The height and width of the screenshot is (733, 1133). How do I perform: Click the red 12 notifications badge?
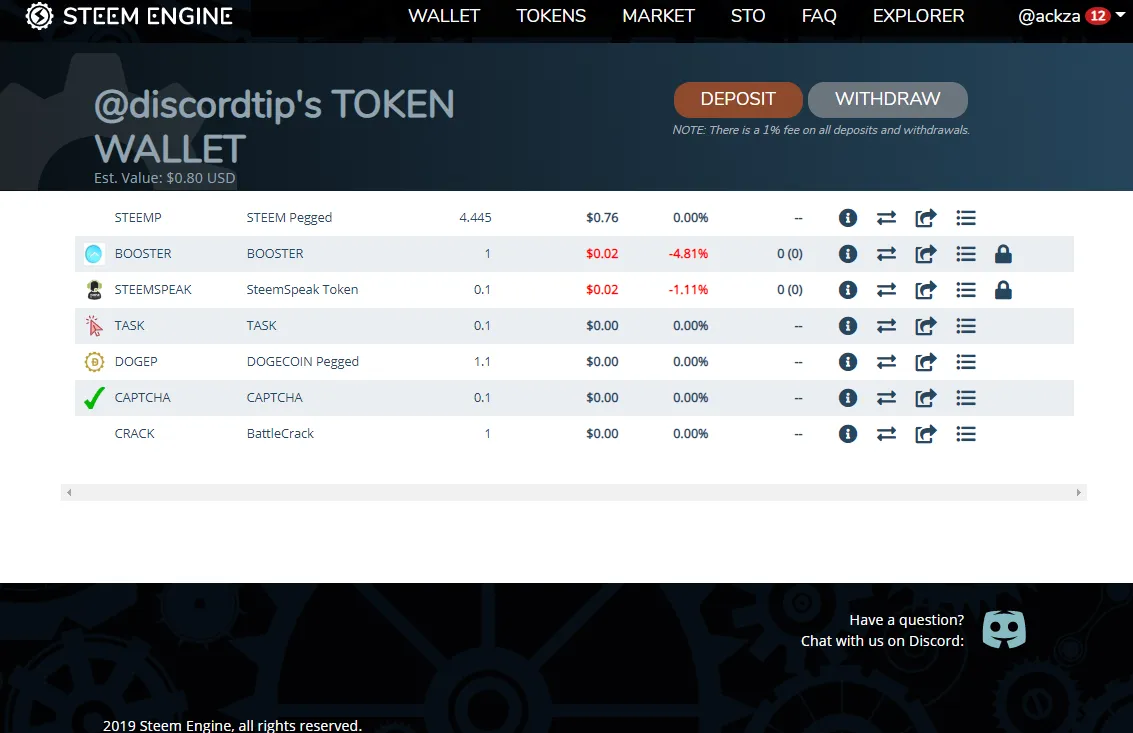(x=1098, y=16)
